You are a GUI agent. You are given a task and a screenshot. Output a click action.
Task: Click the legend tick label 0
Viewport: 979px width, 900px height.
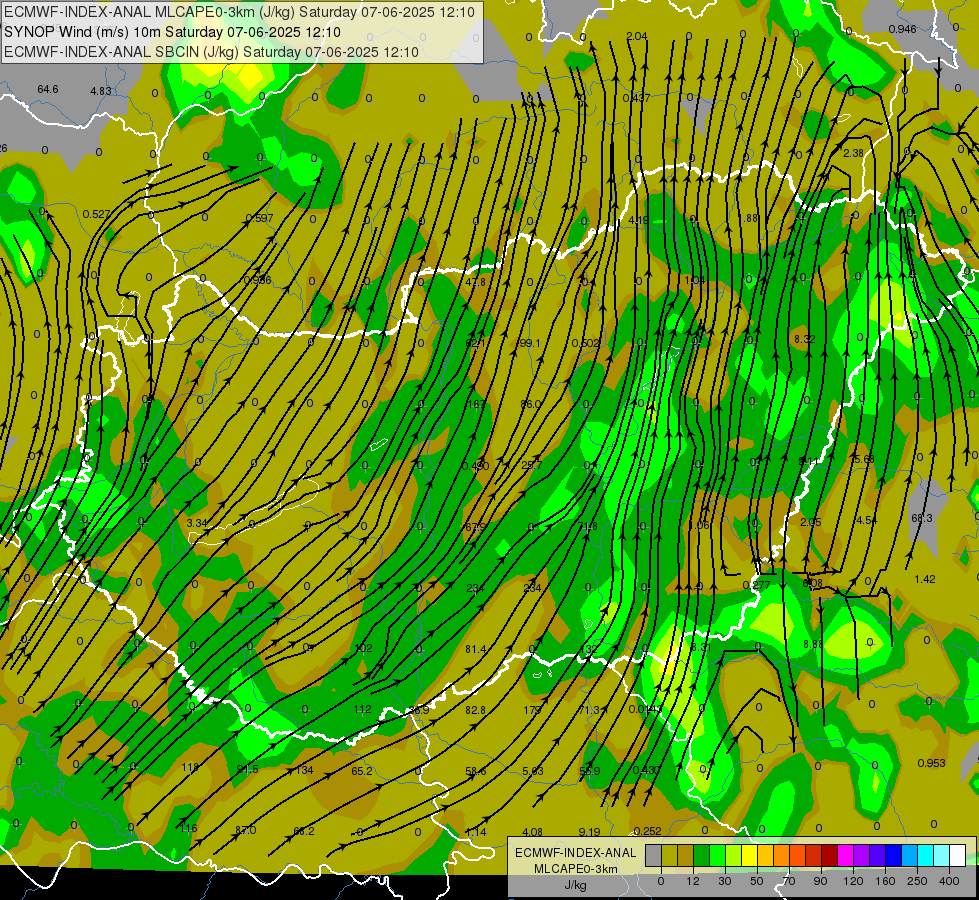click(661, 881)
